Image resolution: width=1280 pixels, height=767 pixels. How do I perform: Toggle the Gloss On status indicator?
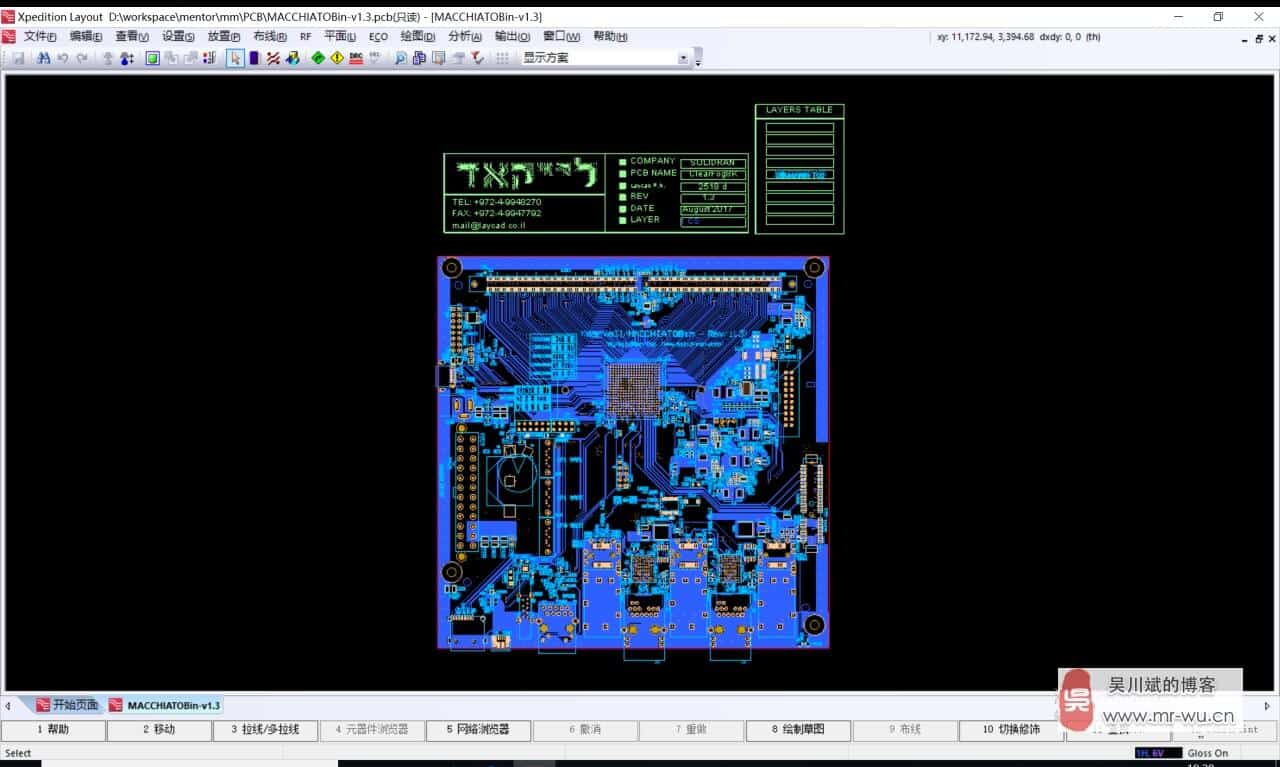(x=1207, y=753)
